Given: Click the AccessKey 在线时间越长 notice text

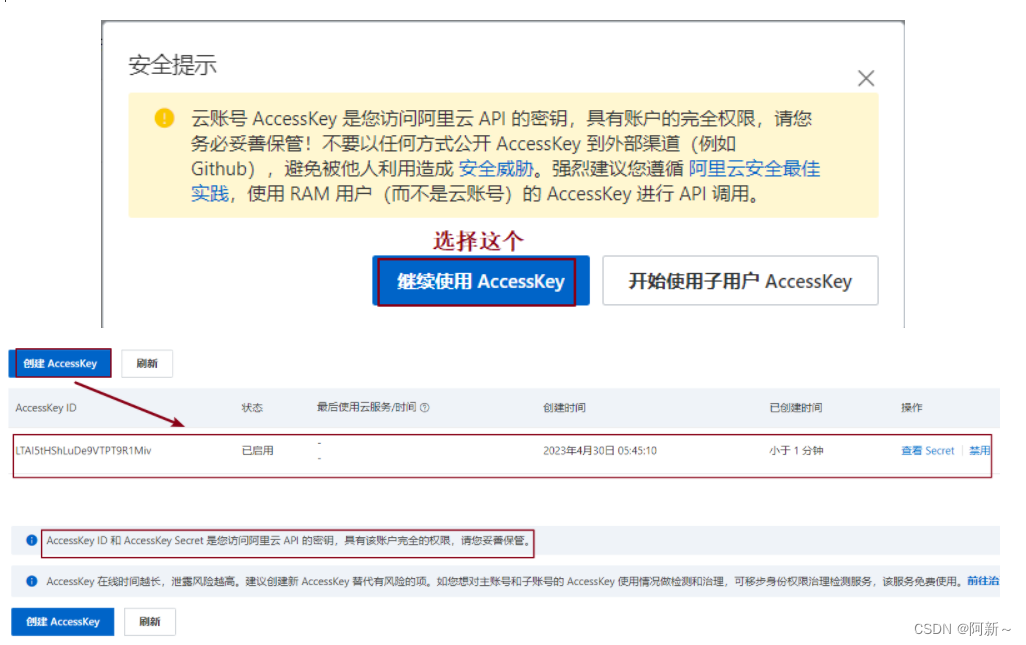Looking at the screenshot, I should pos(504,581).
